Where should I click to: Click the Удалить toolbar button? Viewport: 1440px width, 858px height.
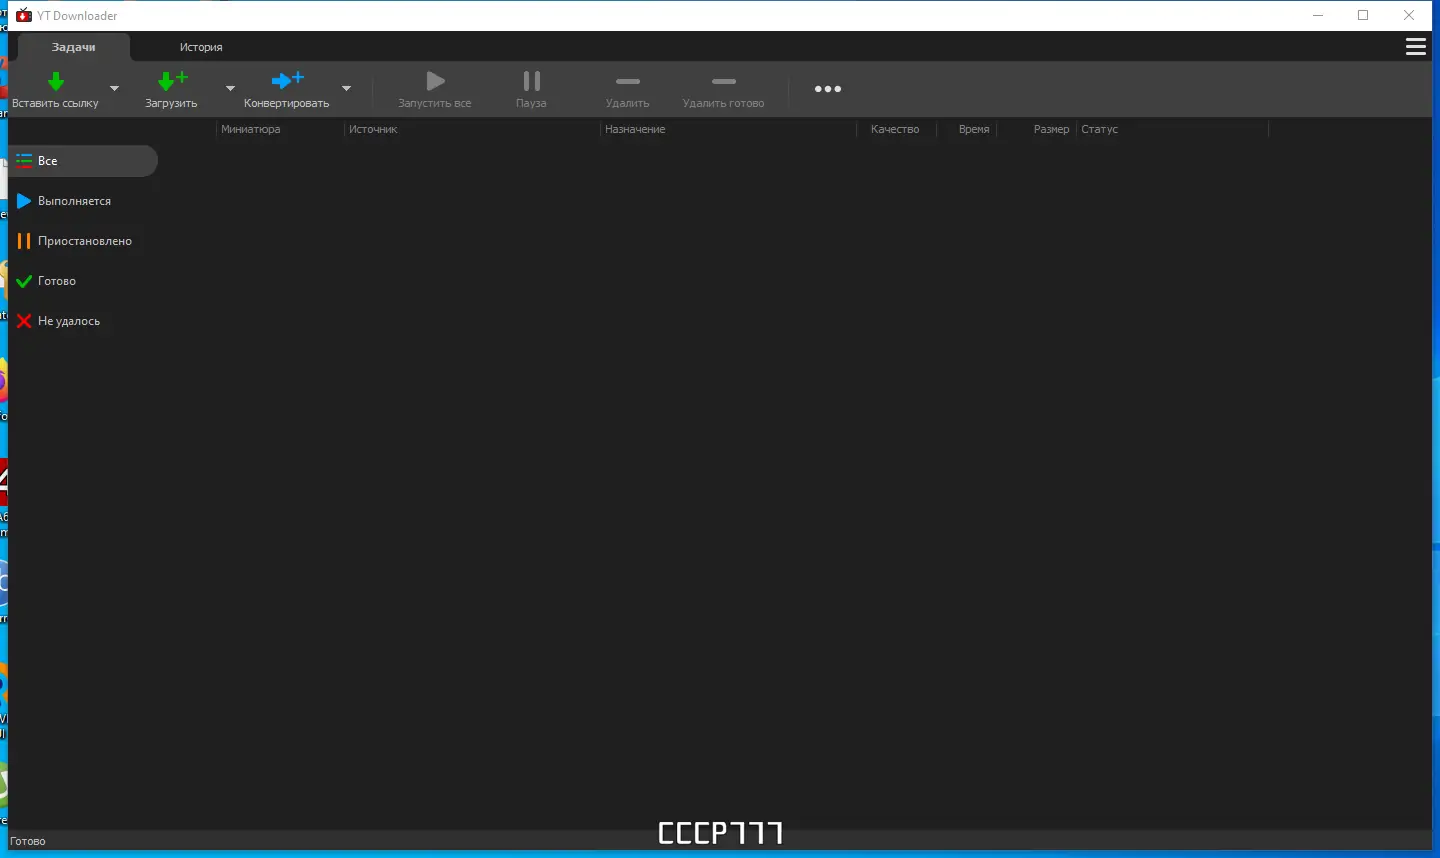[628, 89]
